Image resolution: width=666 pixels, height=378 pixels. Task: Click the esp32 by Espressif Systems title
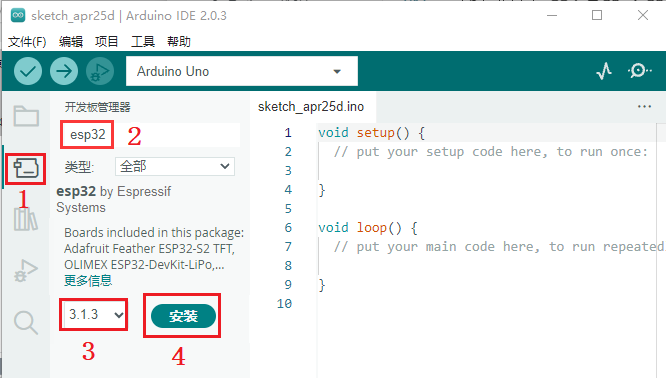tap(113, 199)
